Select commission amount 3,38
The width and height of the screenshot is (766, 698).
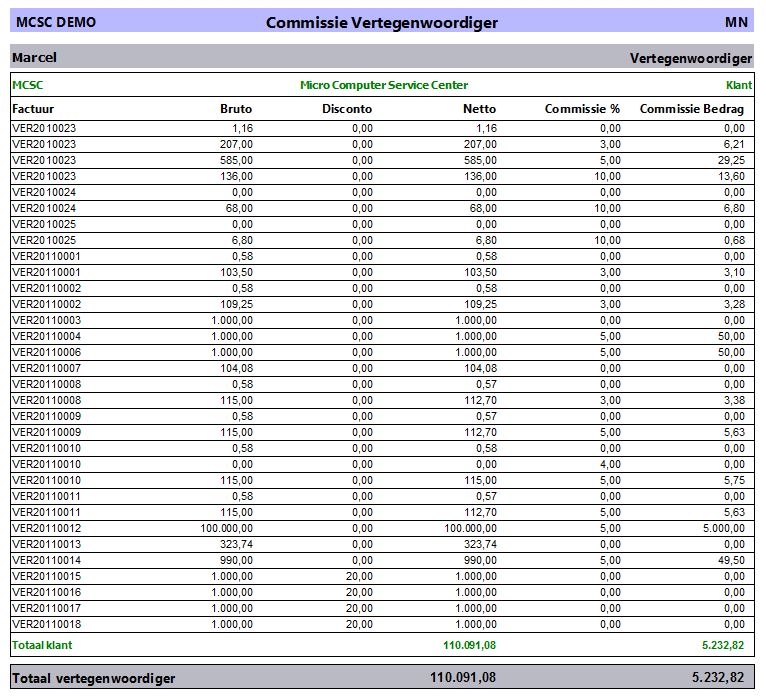[734, 400]
